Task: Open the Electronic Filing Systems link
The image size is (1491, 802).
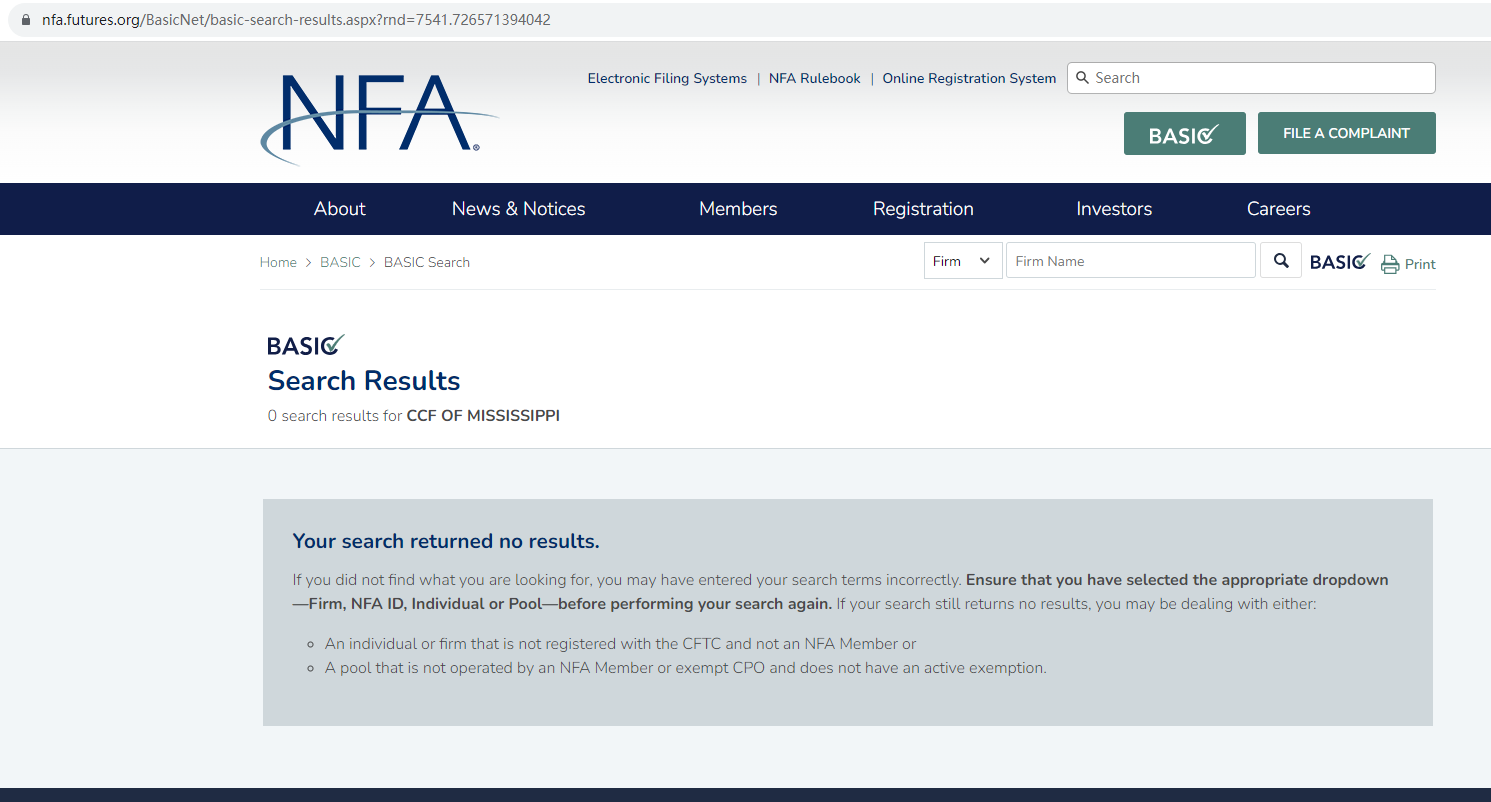Action: (667, 78)
